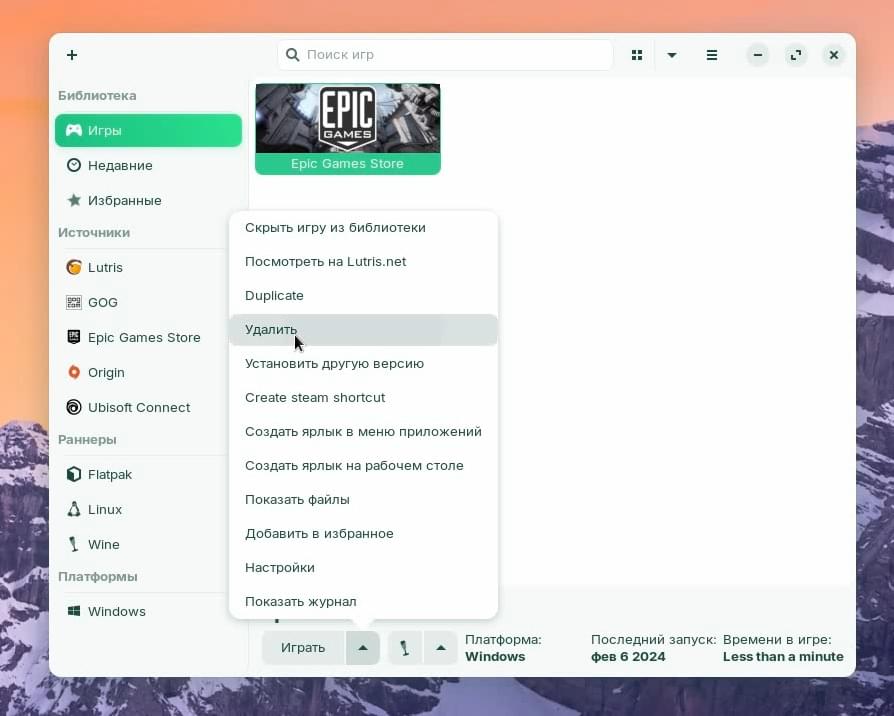Viewport: 894px width, 716px height.
Task: Click the star icon beside Избранные
Action: pyautogui.click(x=74, y=200)
